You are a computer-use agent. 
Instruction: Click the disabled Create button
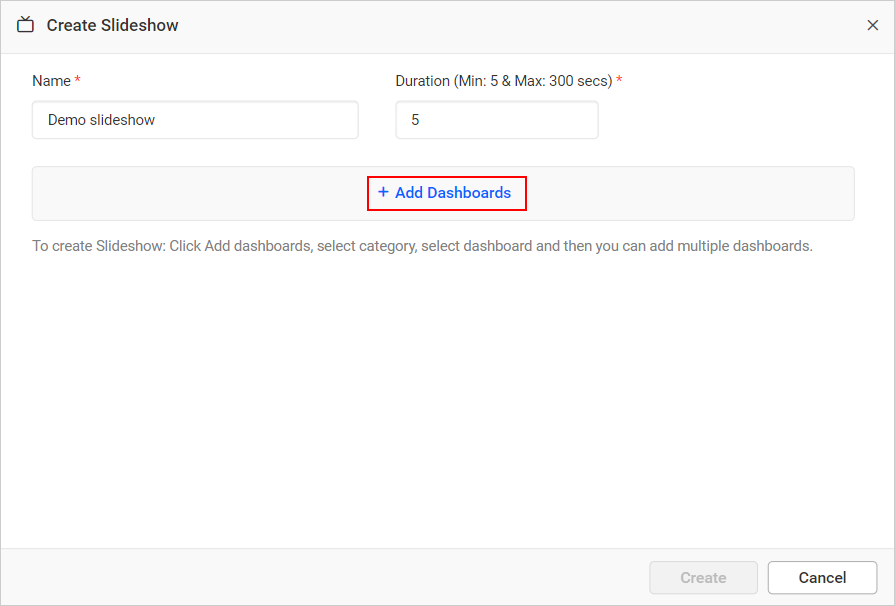click(x=703, y=577)
